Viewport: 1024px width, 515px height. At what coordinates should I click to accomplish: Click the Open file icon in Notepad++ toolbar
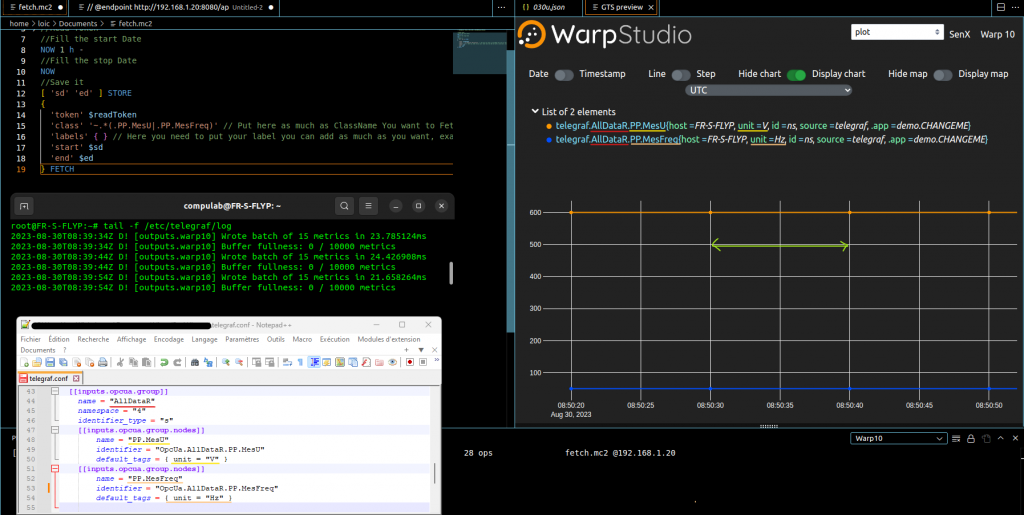click(37, 362)
